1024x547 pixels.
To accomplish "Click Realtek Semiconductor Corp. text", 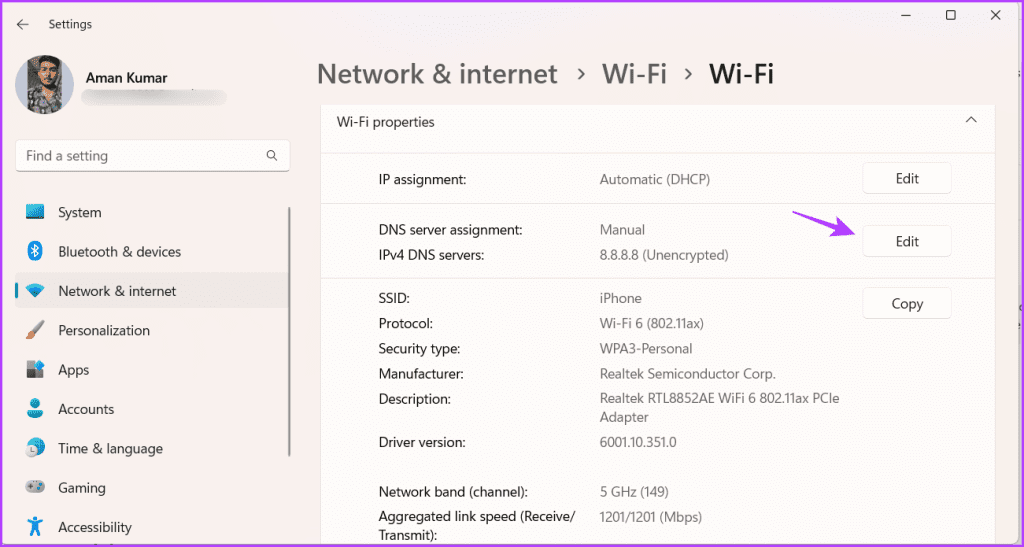I will [x=687, y=374].
